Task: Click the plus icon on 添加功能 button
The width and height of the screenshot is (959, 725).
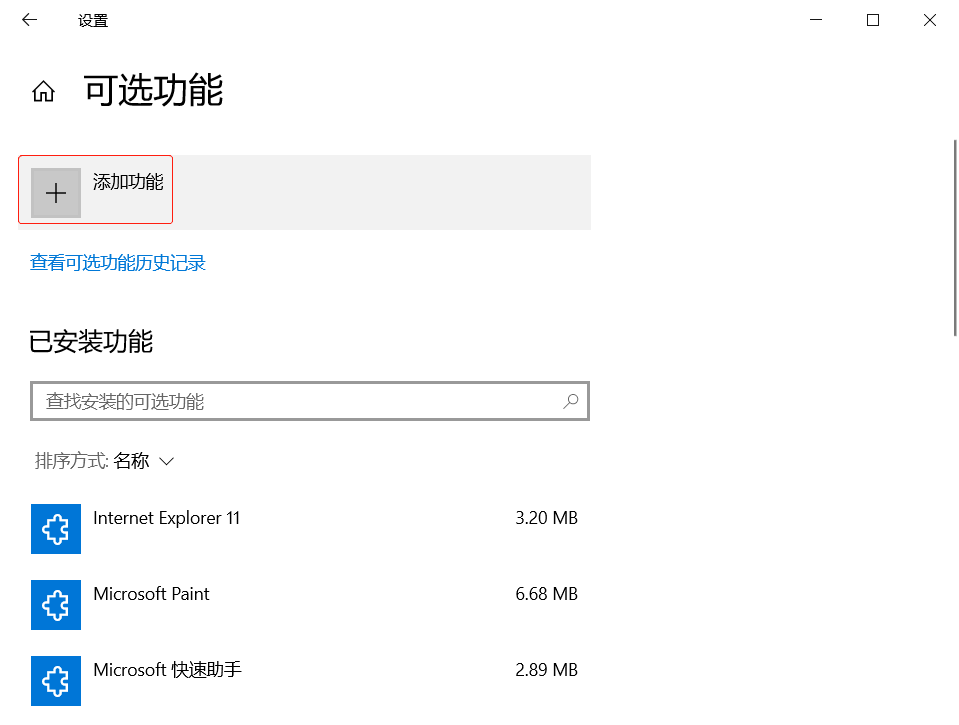Action: (x=56, y=192)
